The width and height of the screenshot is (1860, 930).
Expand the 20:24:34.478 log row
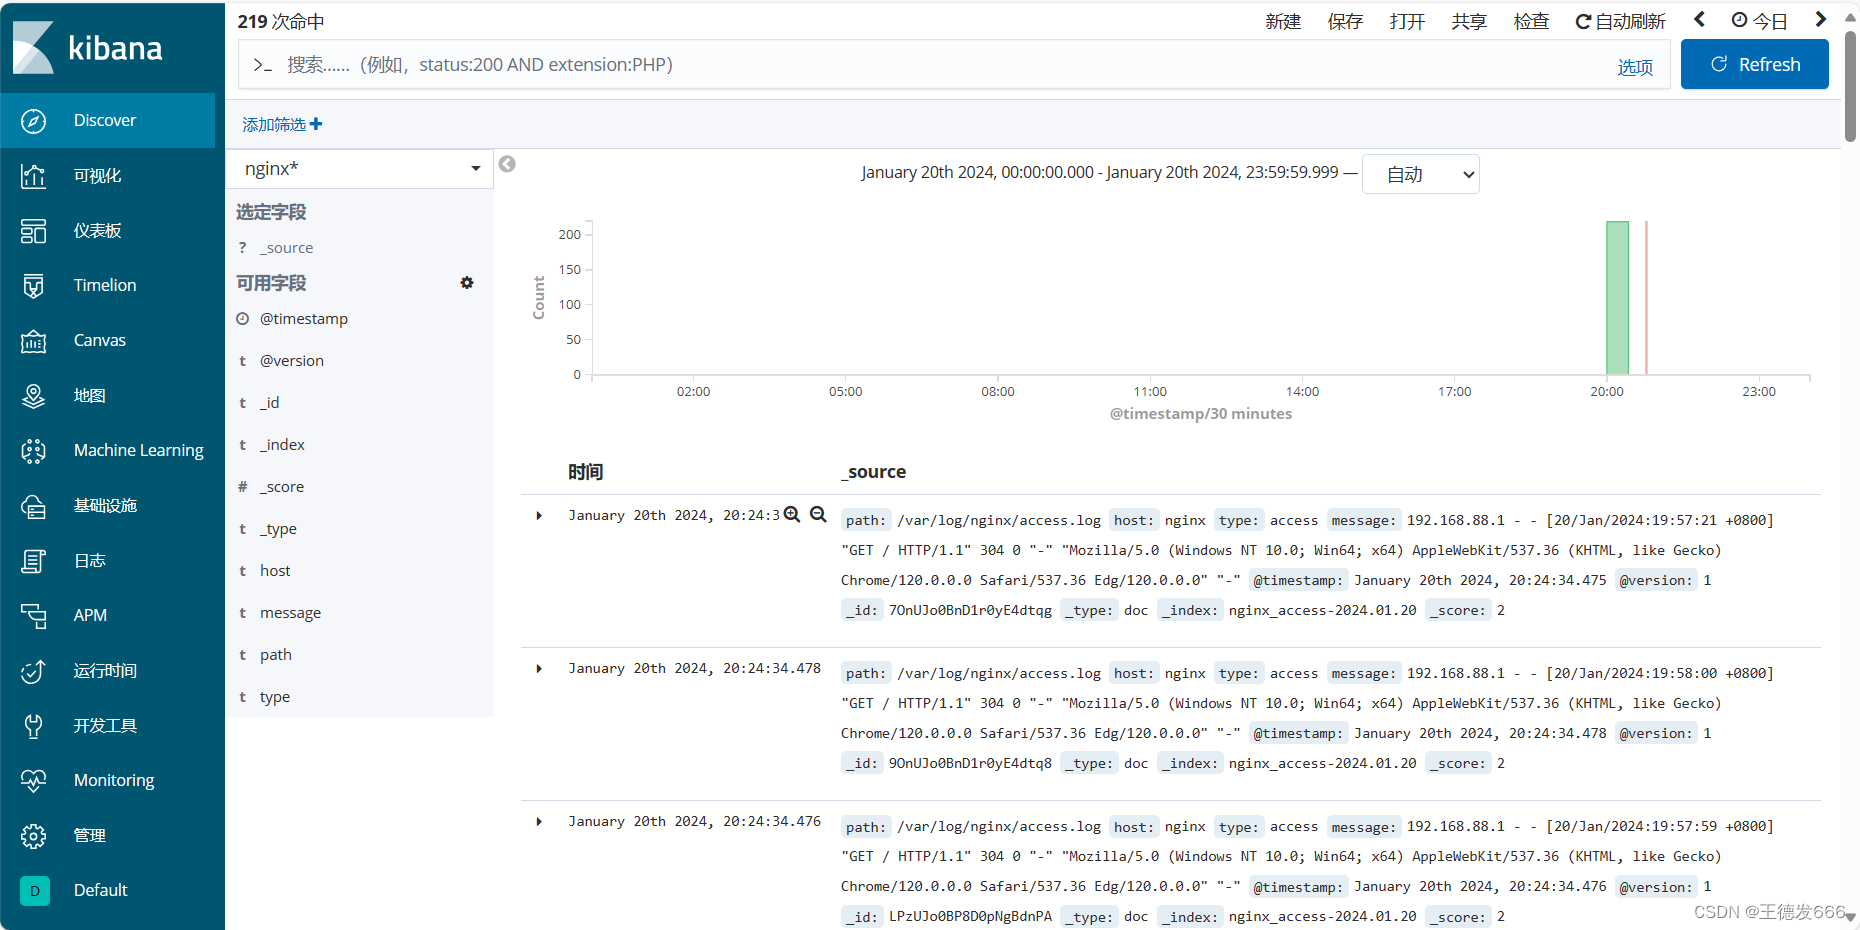pos(539,669)
